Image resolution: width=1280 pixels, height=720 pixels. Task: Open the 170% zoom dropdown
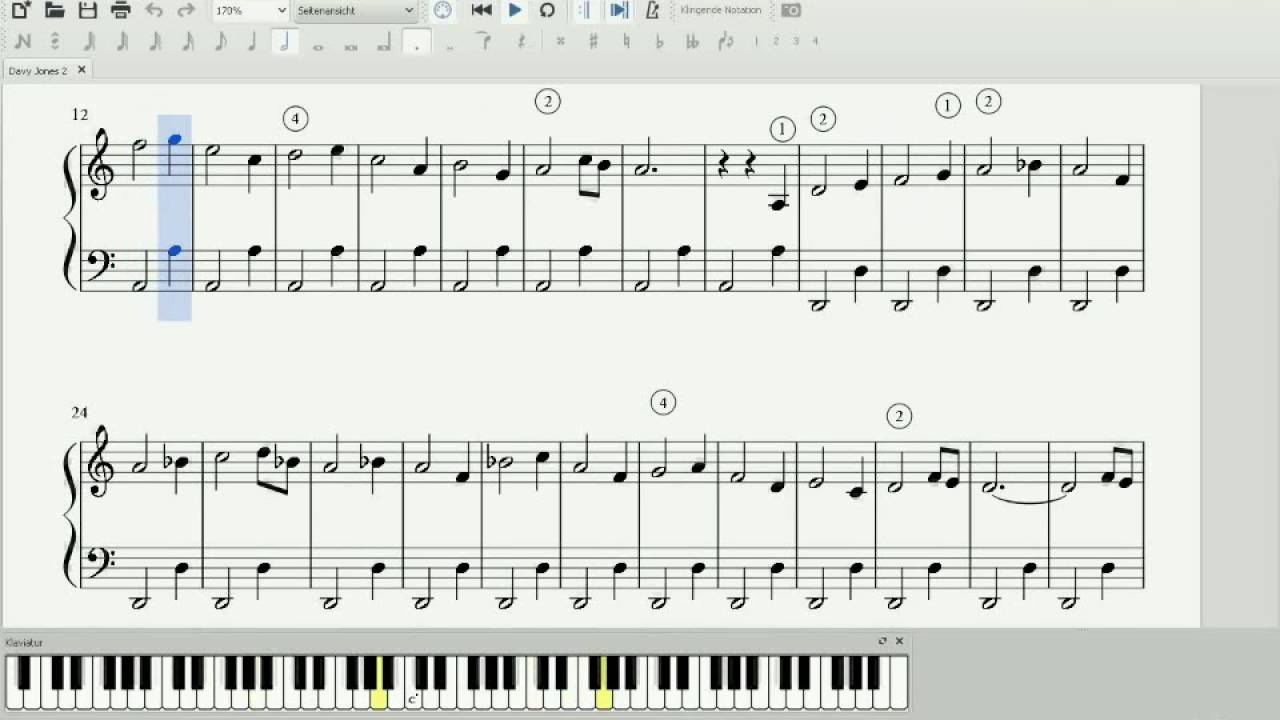251,10
